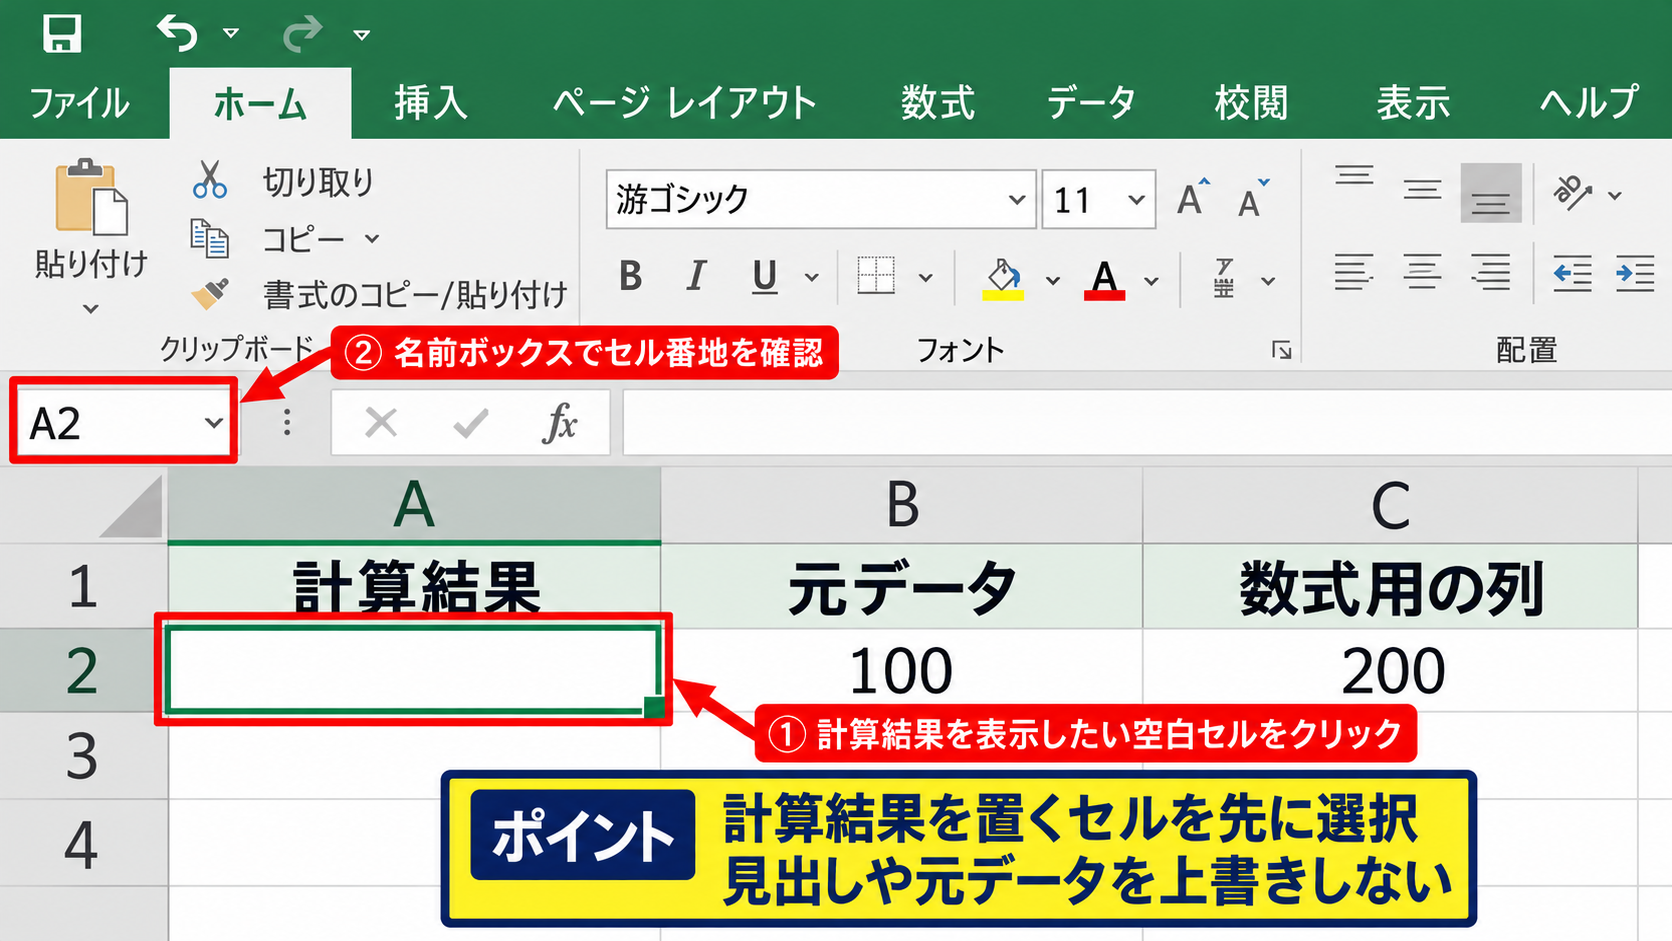Click the decrease indent icon
1672x941 pixels.
coord(1572,273)
